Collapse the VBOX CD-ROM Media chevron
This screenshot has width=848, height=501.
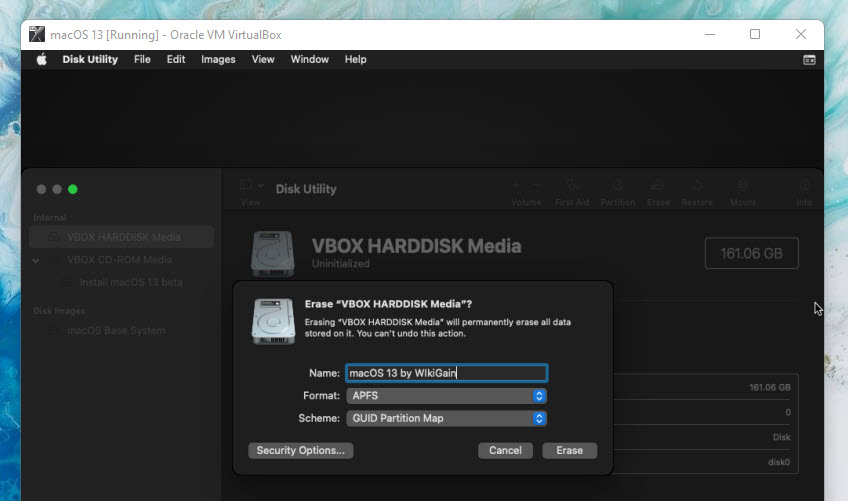tap(36, 260)
